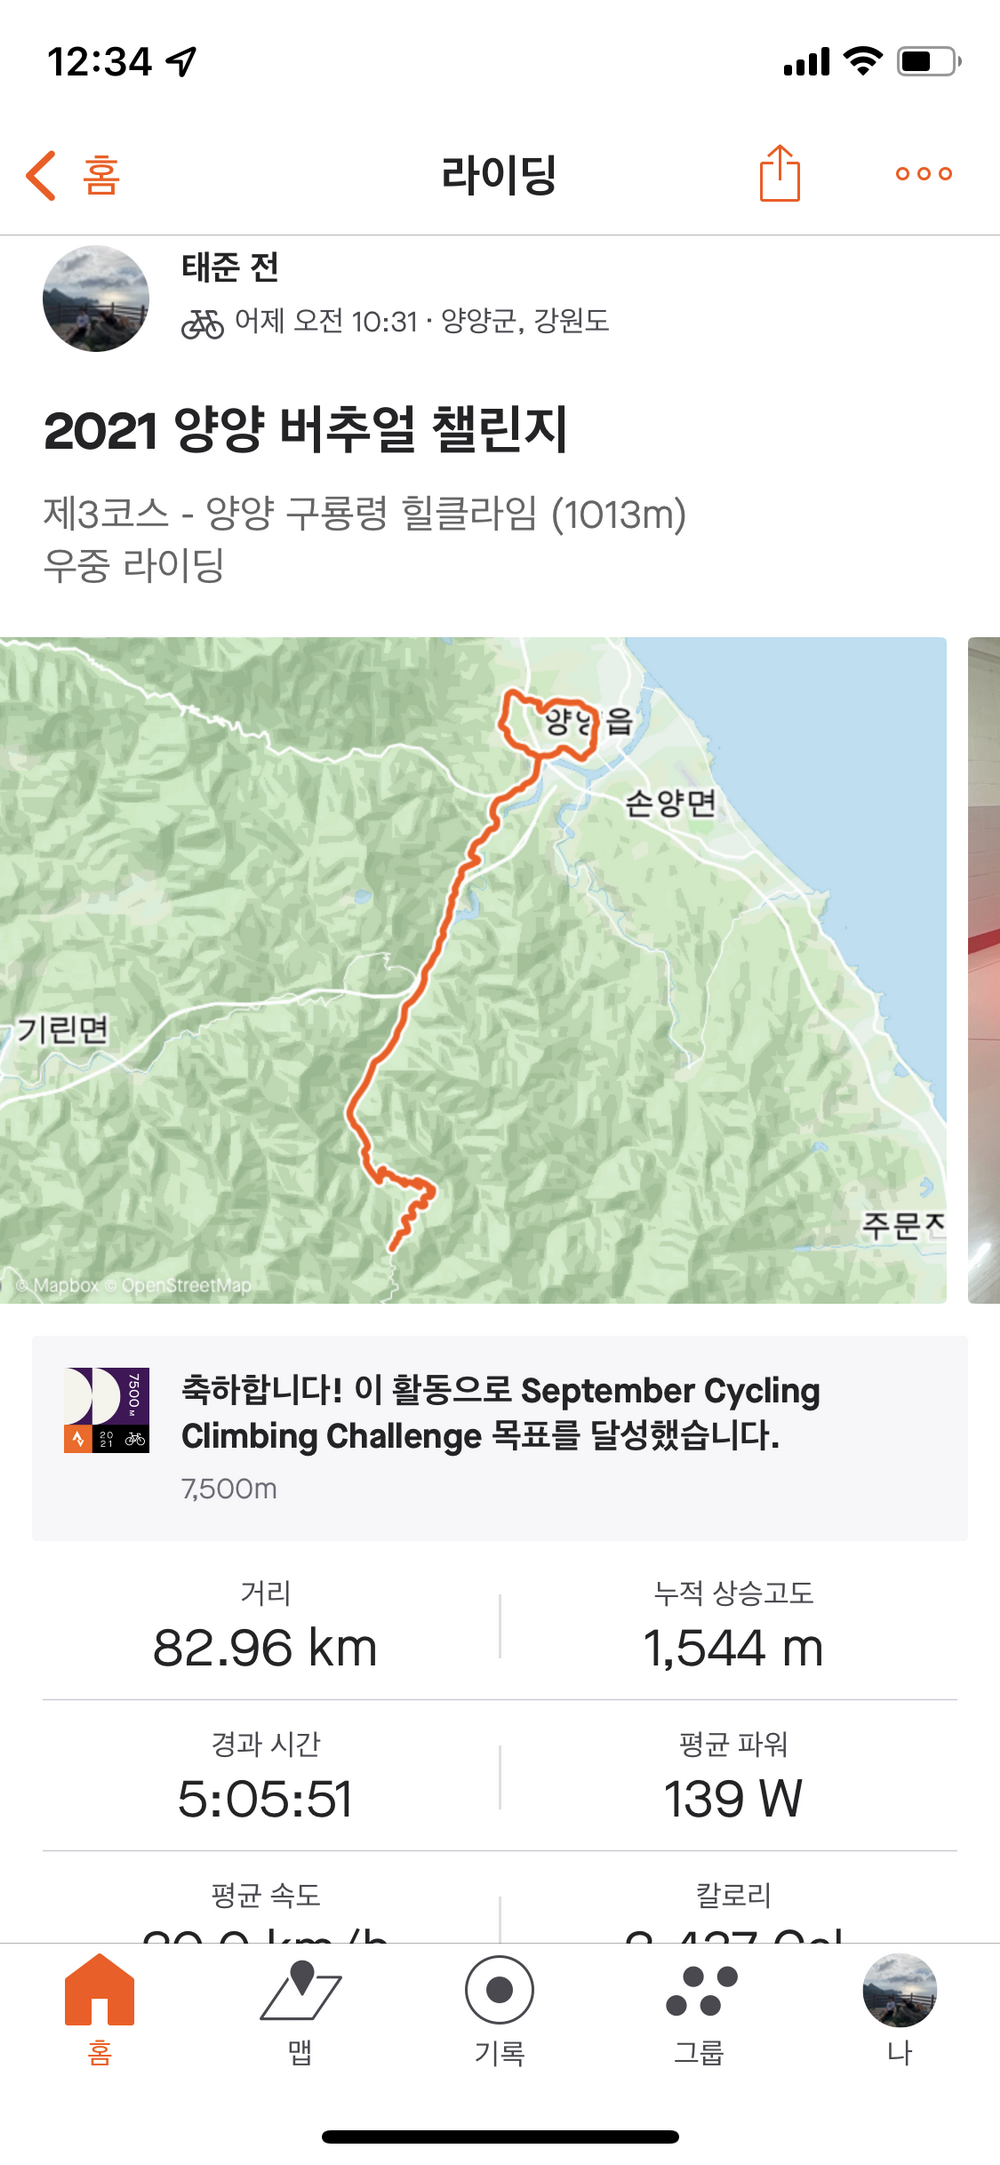Open the September Cycling Climbing Challenge badge
This screenshot has width=1000, height=2165.
(x=107, y=1410)
